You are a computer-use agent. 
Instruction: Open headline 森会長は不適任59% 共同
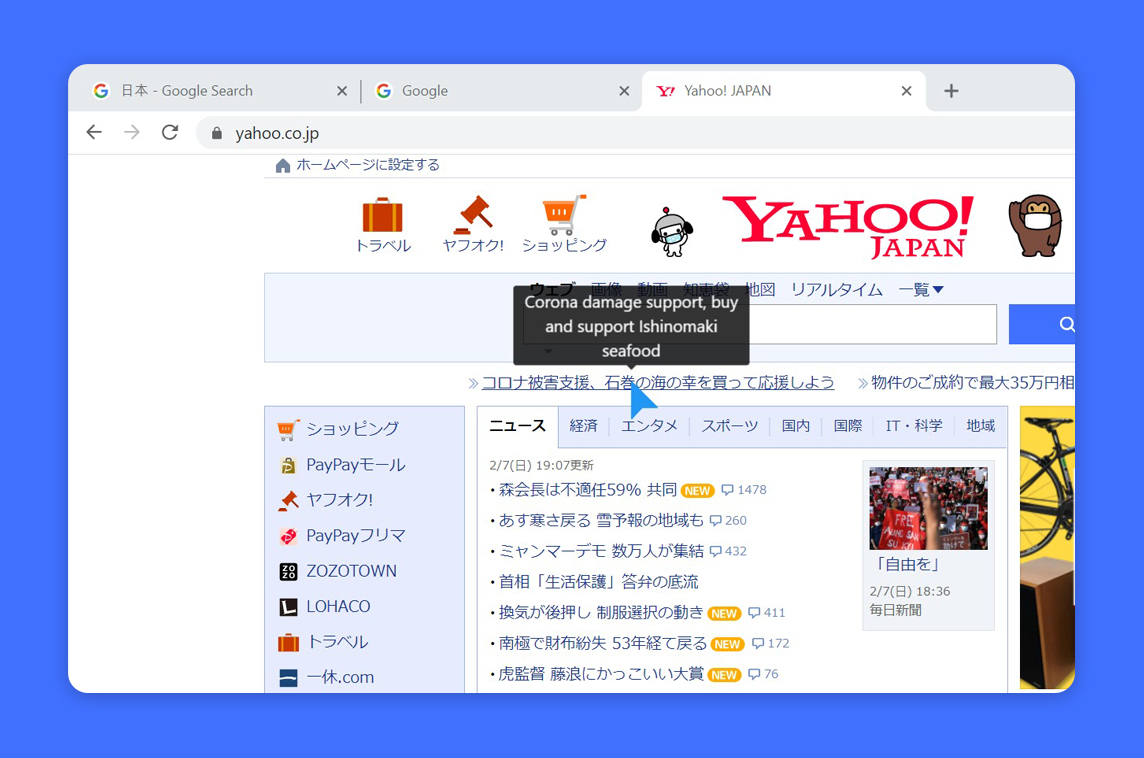(x=587, y=490)
